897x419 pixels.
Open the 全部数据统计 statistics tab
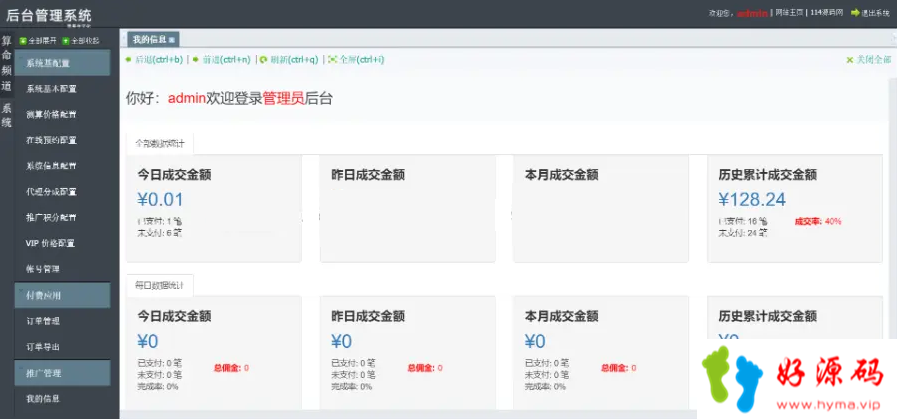pyautogui.click(x=160, y=144)
